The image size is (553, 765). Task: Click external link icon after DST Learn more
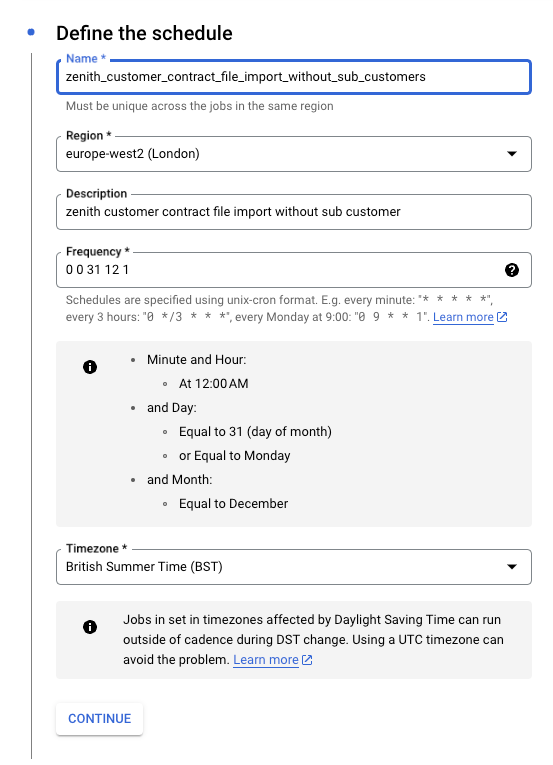click(307, 660)
